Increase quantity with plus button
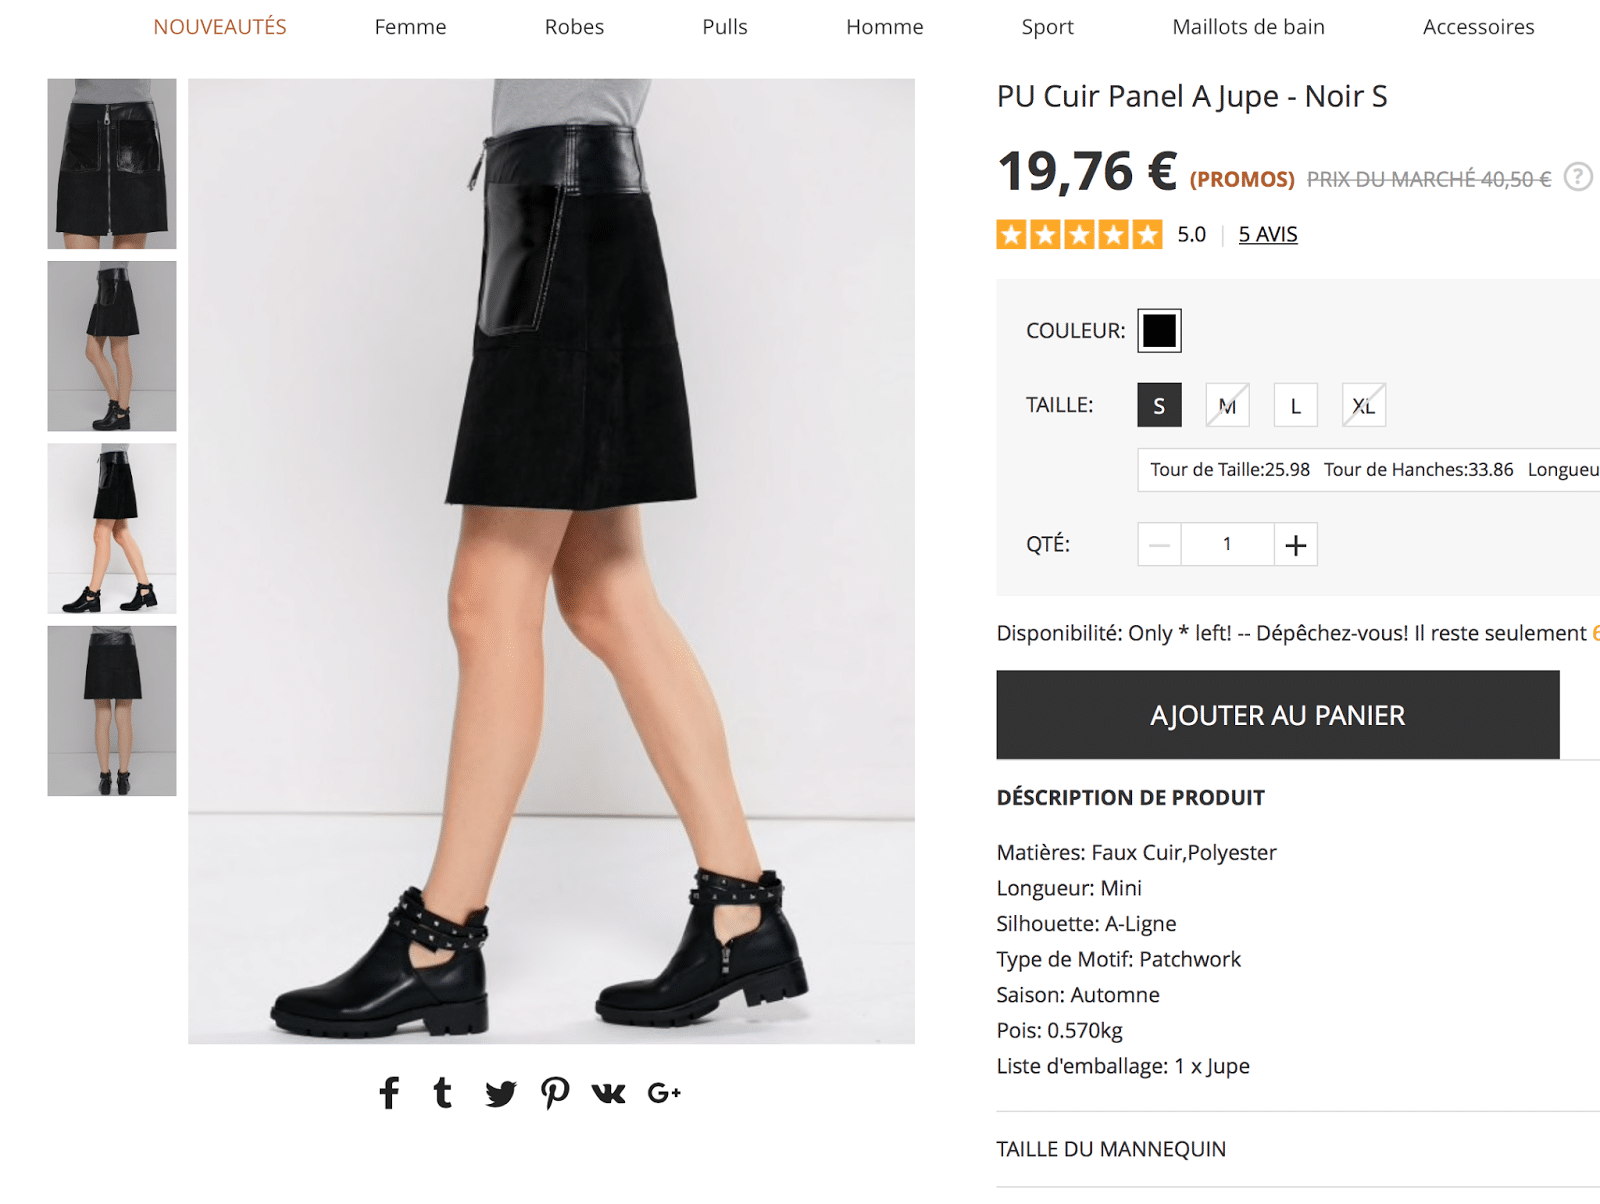1600x1204 pixels. click(x=1295, y=545)
